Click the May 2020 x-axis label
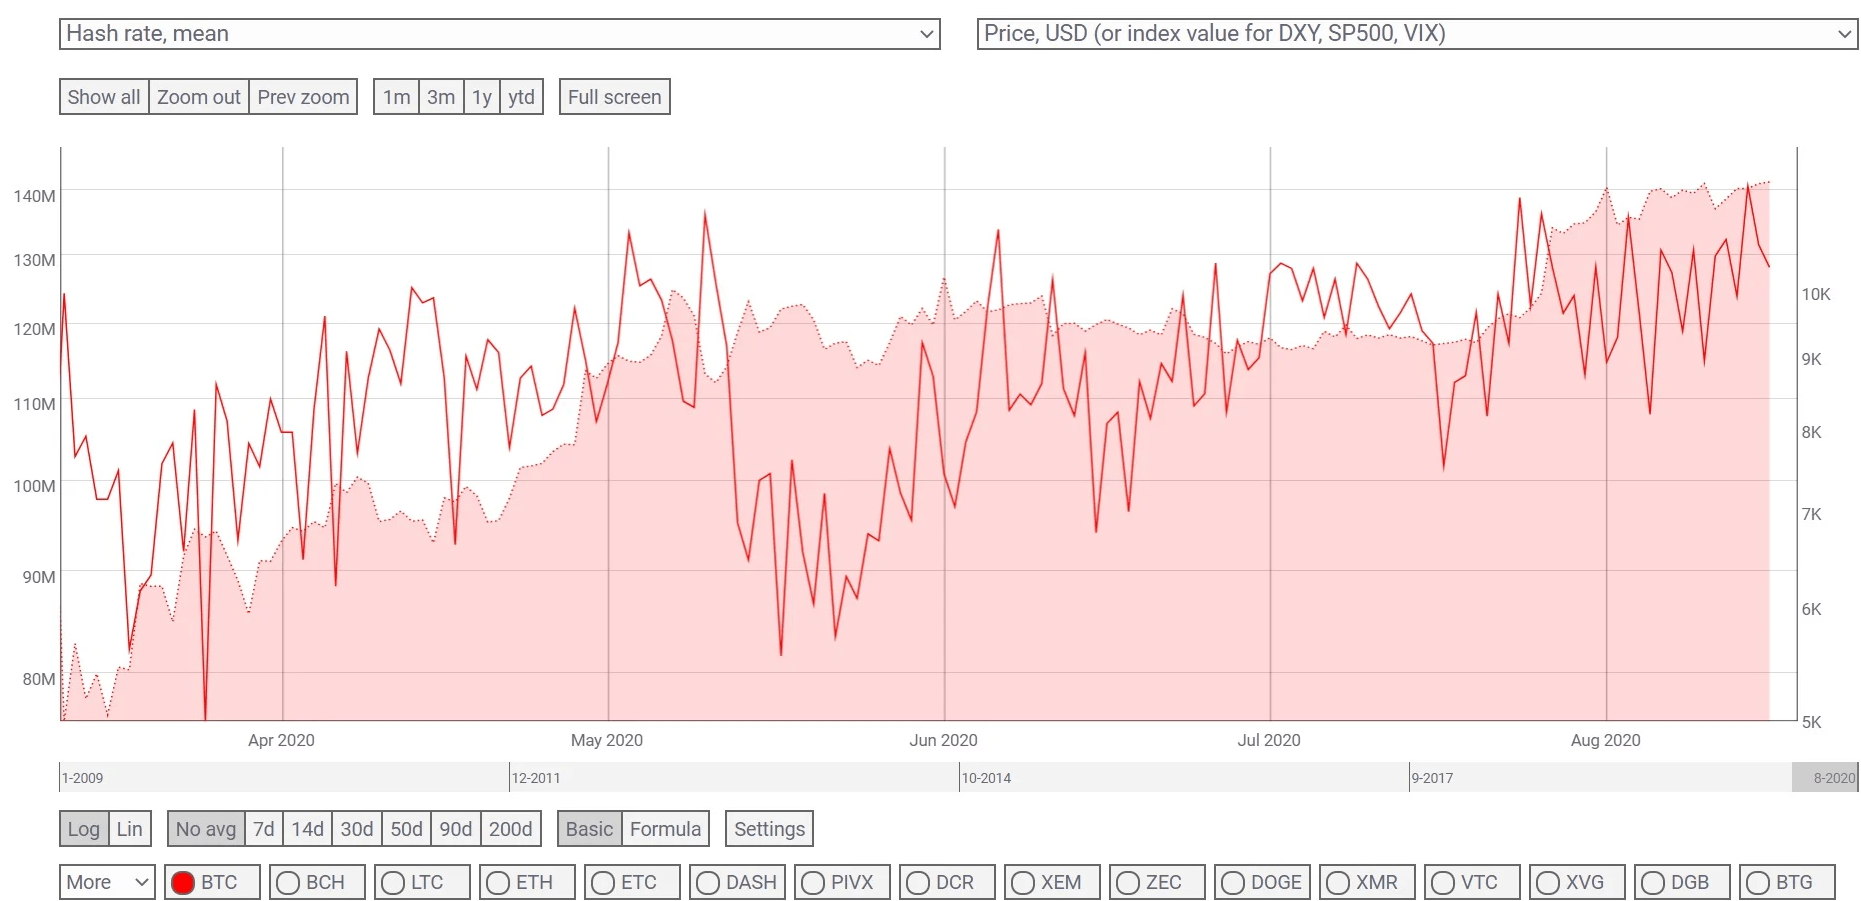Viewport: 1861px width, 901px height. [607, 740]
